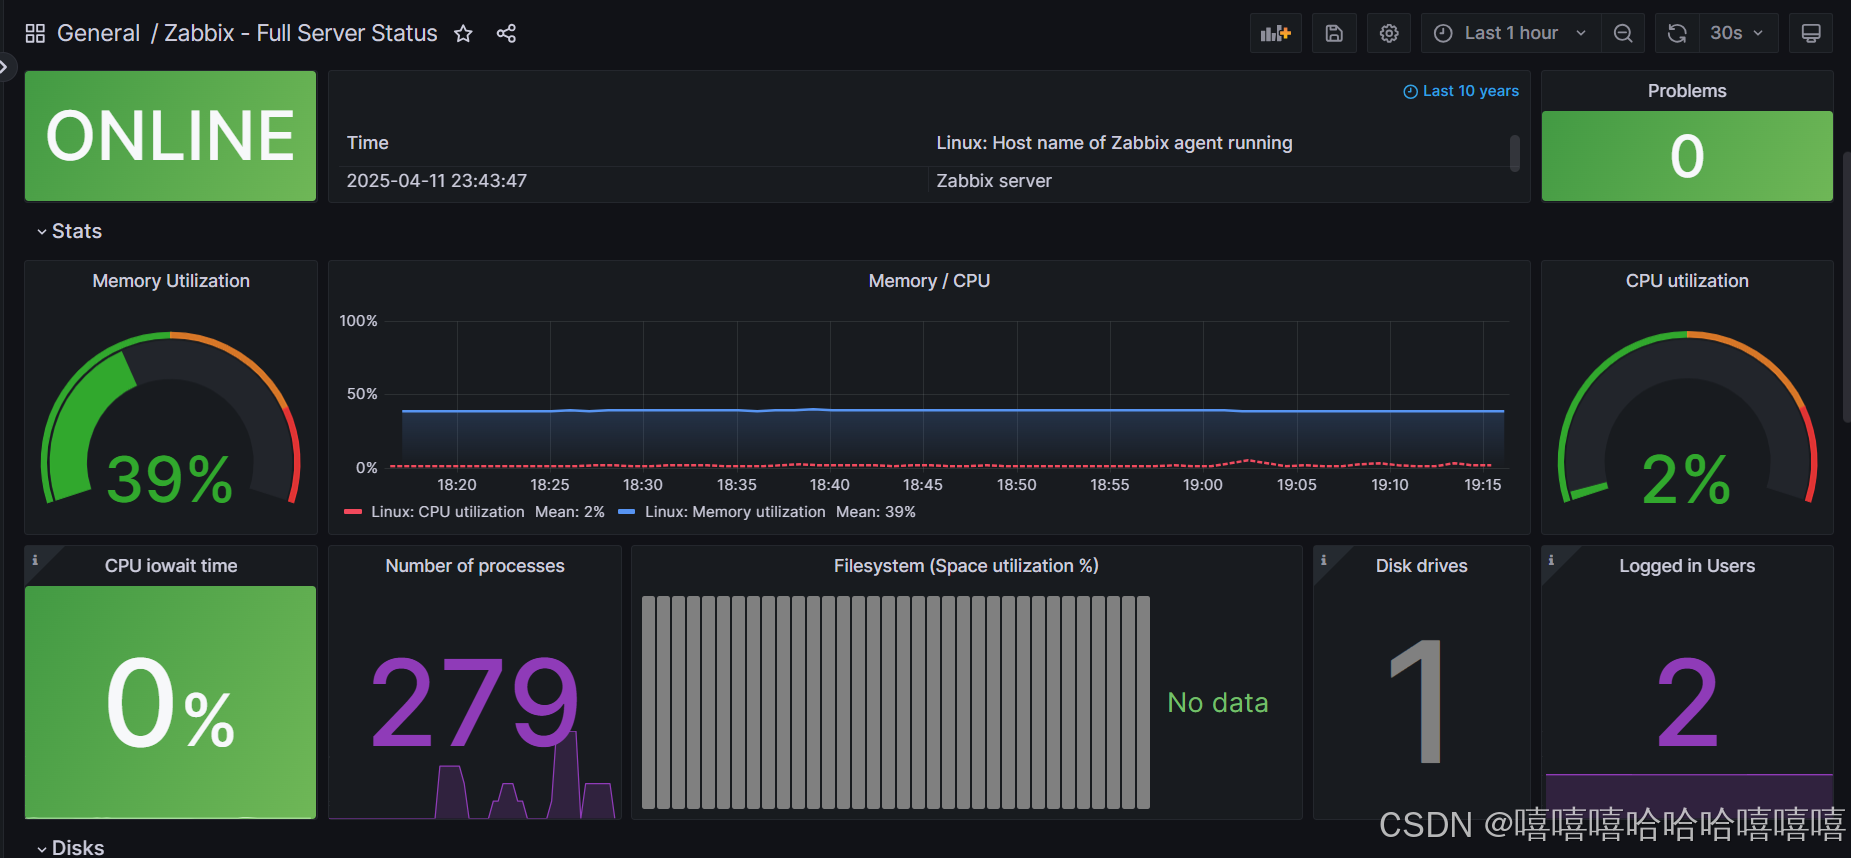
Task: Save the dashboard
Action: click(x=1334, y=33)
